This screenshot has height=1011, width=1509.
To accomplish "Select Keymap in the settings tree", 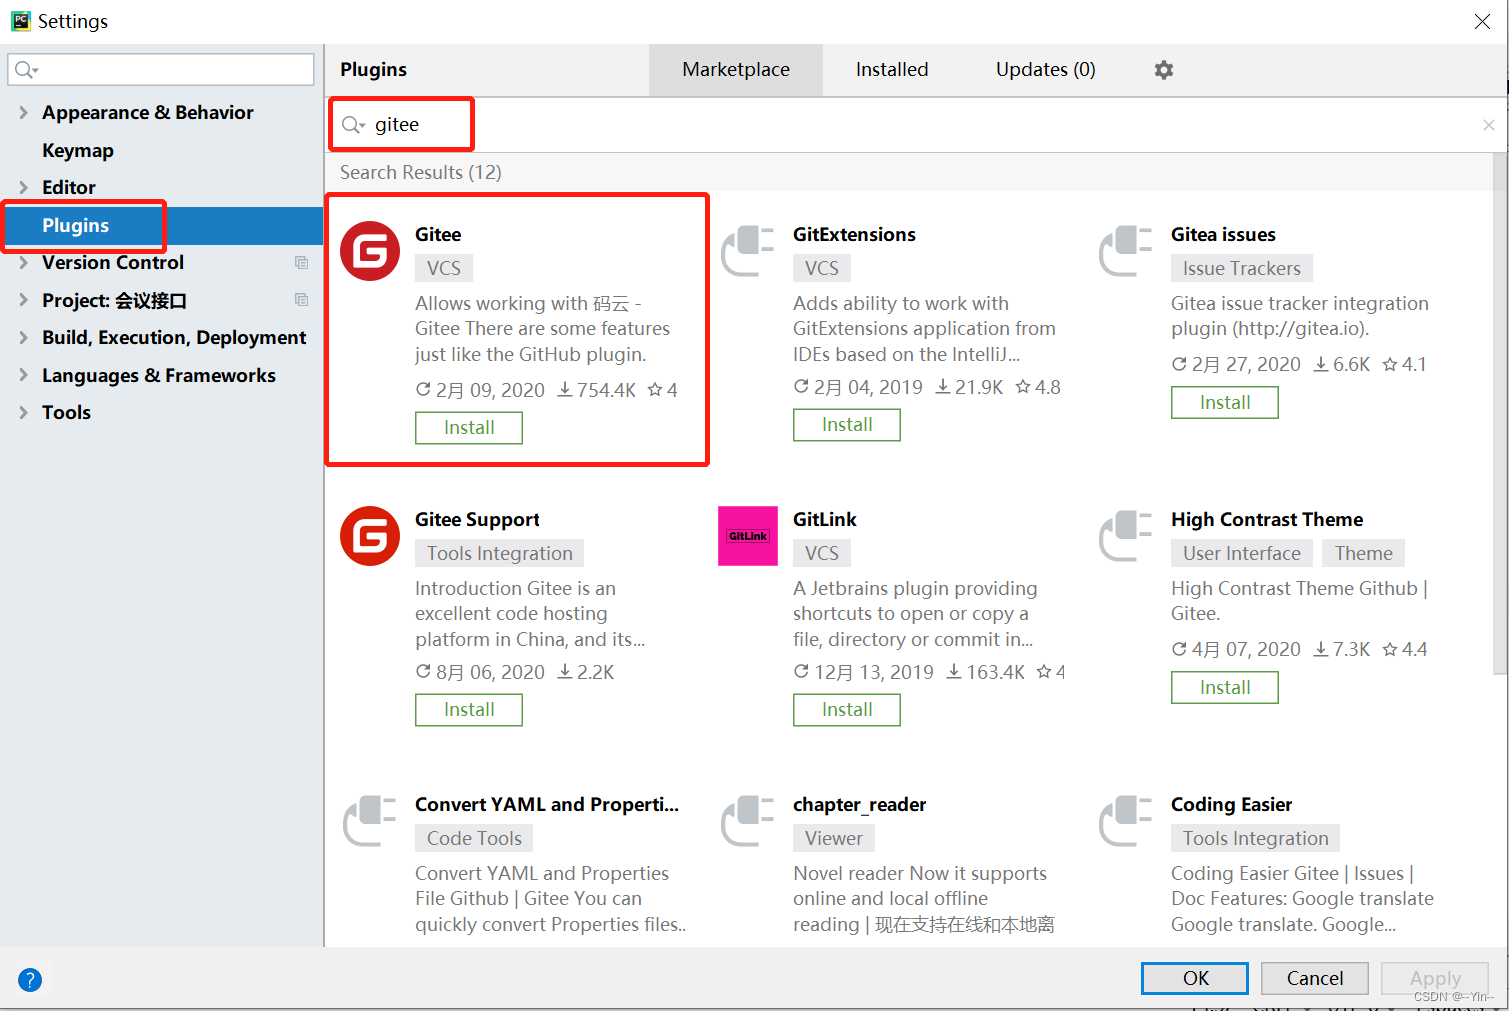I will [78, 150].
